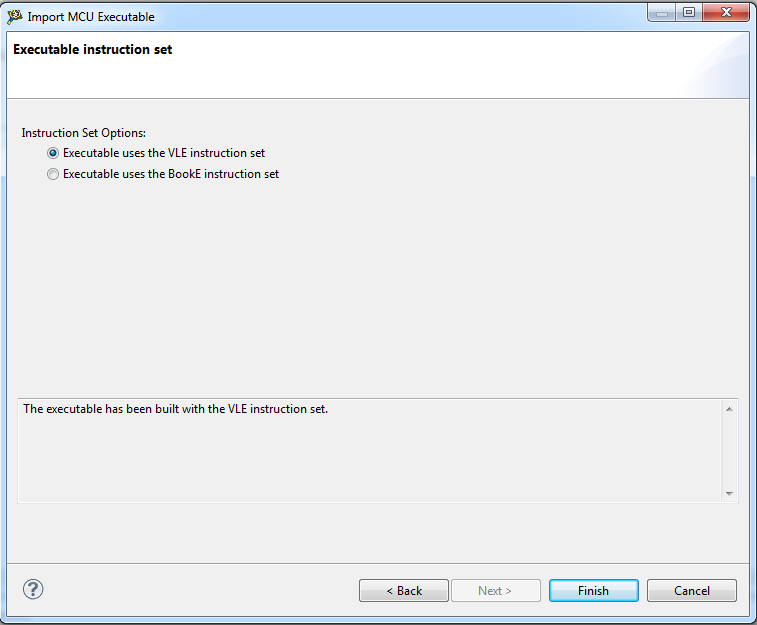This screenshot has height=625, width=757.
Task: Maximize the import wizard window
Action: (689, 13)
